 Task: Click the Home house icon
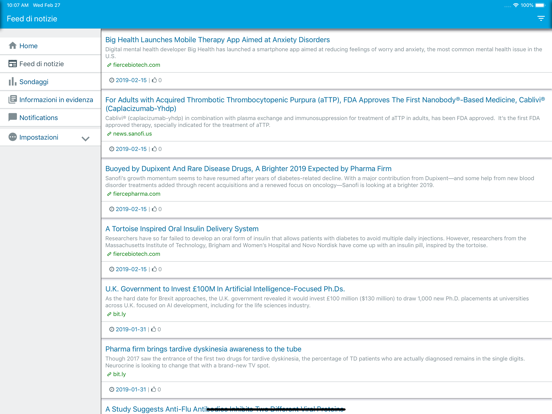click(13, 45)
